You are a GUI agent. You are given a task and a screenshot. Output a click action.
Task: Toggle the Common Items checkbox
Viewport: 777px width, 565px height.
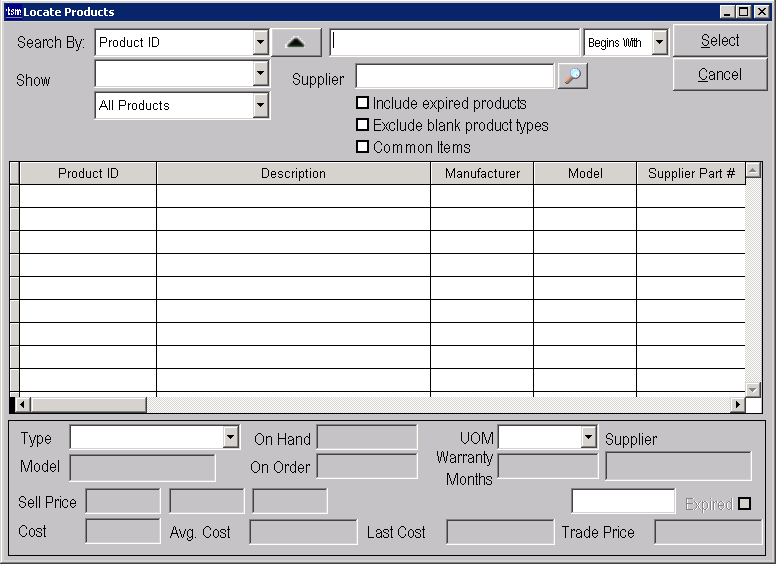click(x=363, y=147)
